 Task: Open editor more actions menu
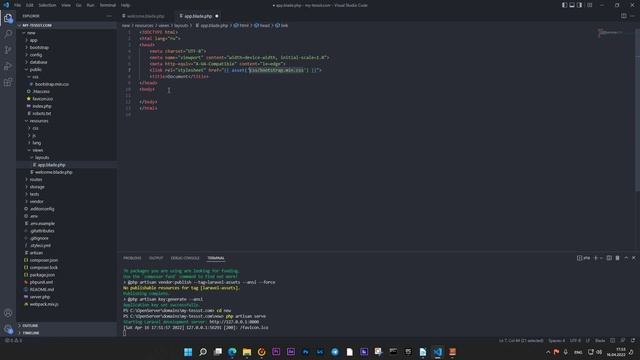(632, 16)
